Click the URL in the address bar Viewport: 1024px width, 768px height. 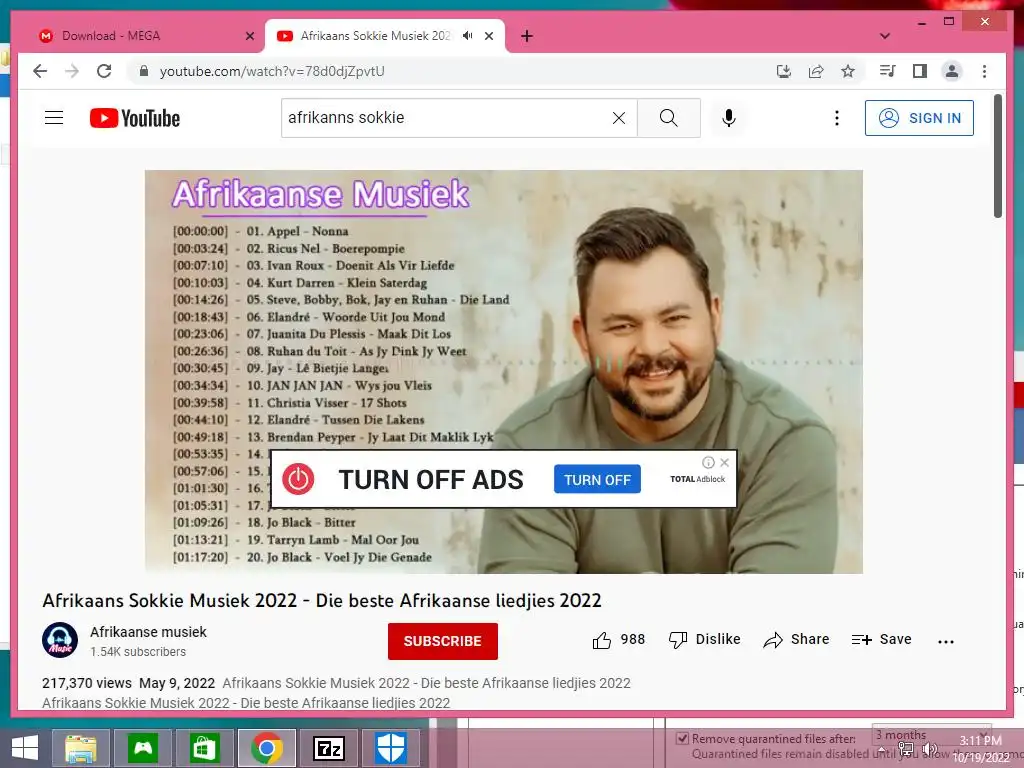[272, 71]
